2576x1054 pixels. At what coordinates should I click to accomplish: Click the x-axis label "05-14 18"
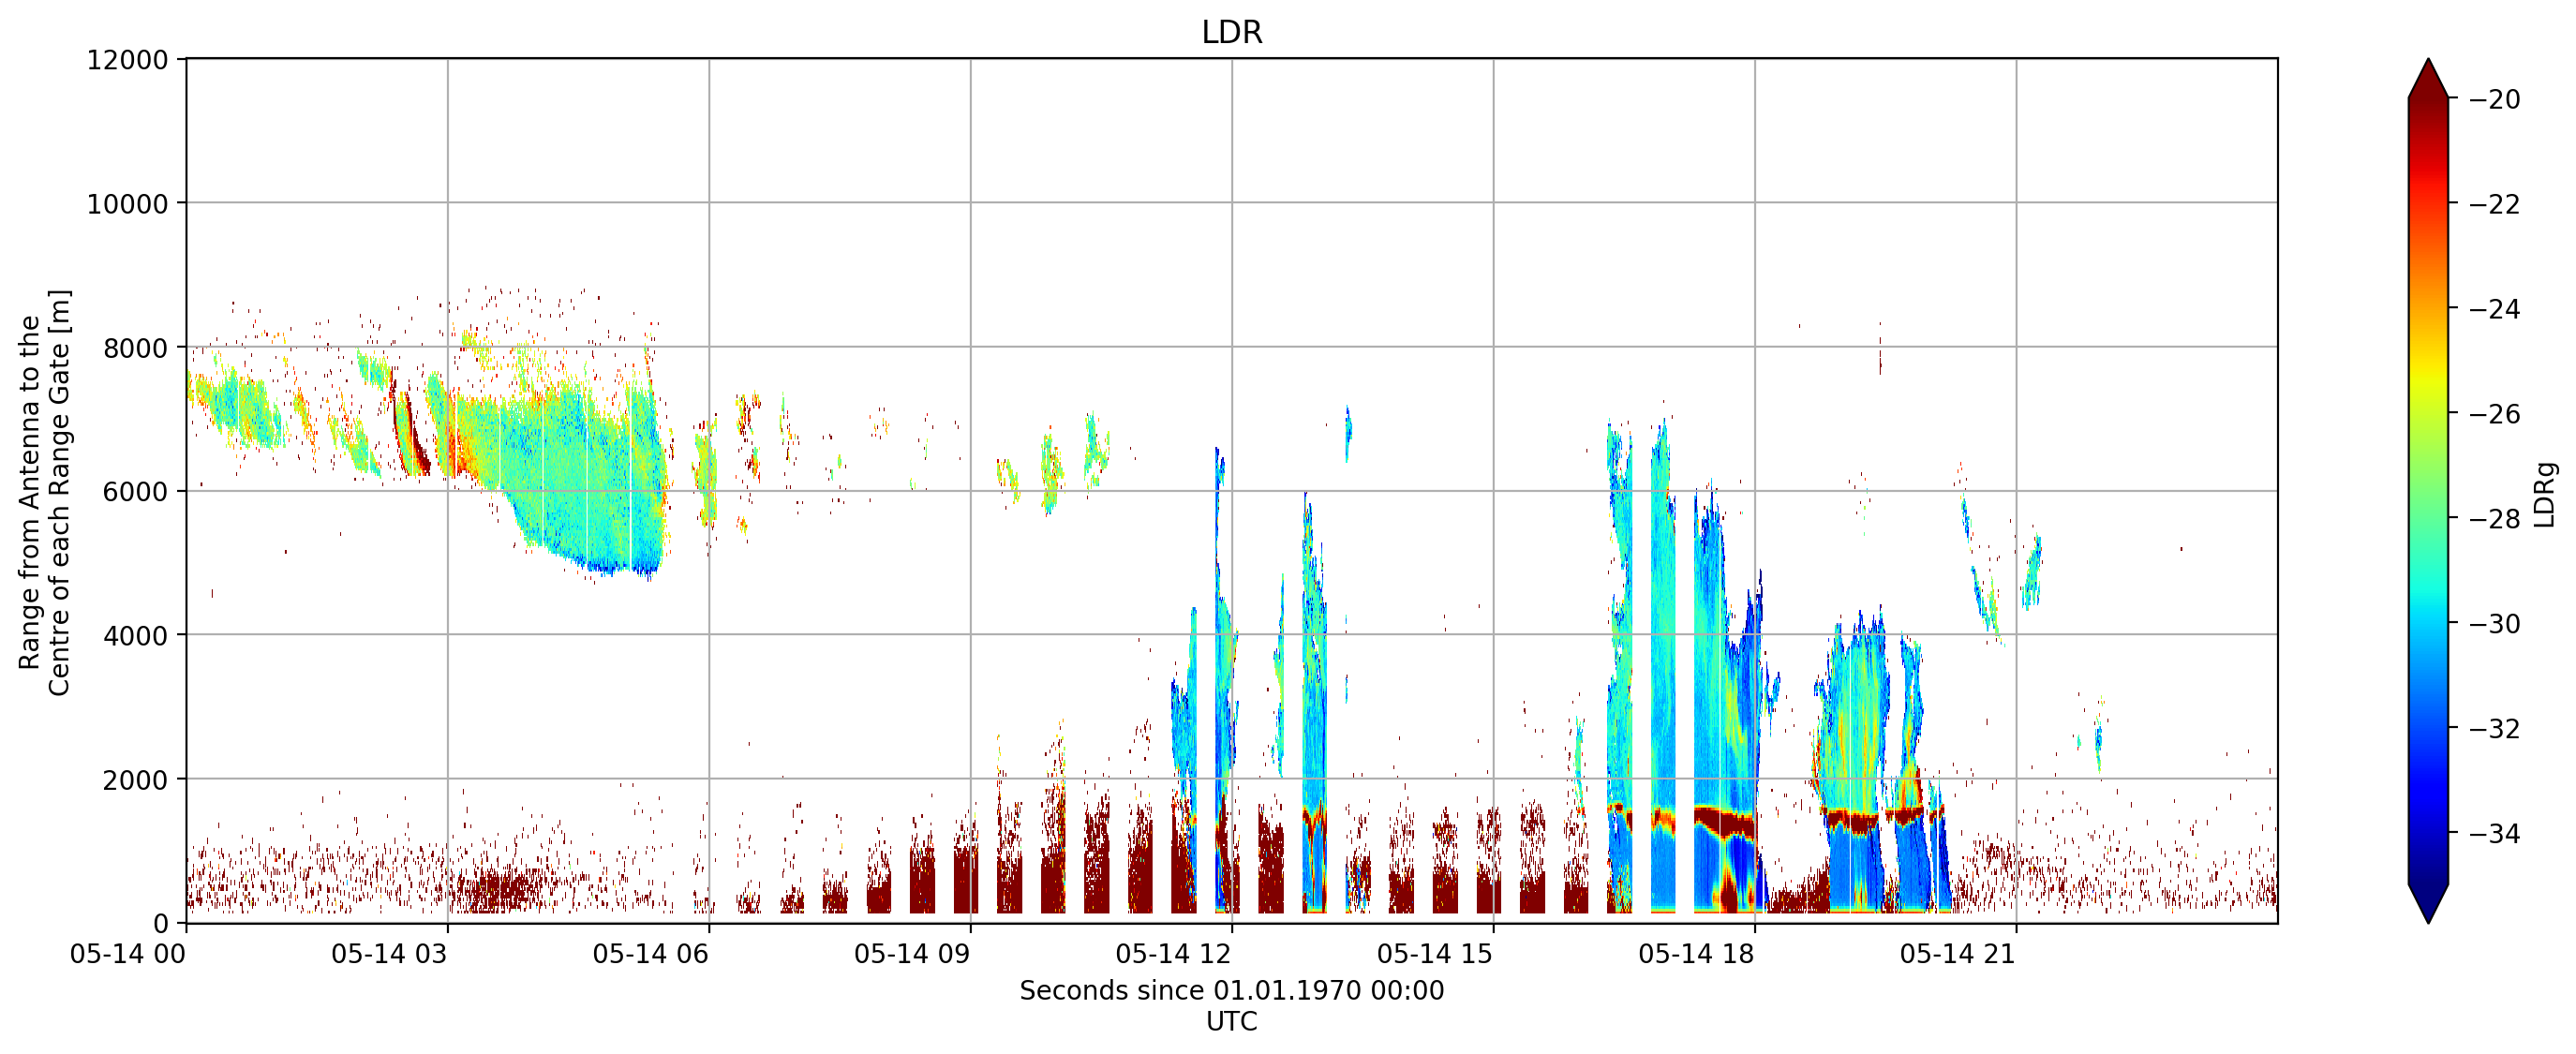[x=1696, y=954]
